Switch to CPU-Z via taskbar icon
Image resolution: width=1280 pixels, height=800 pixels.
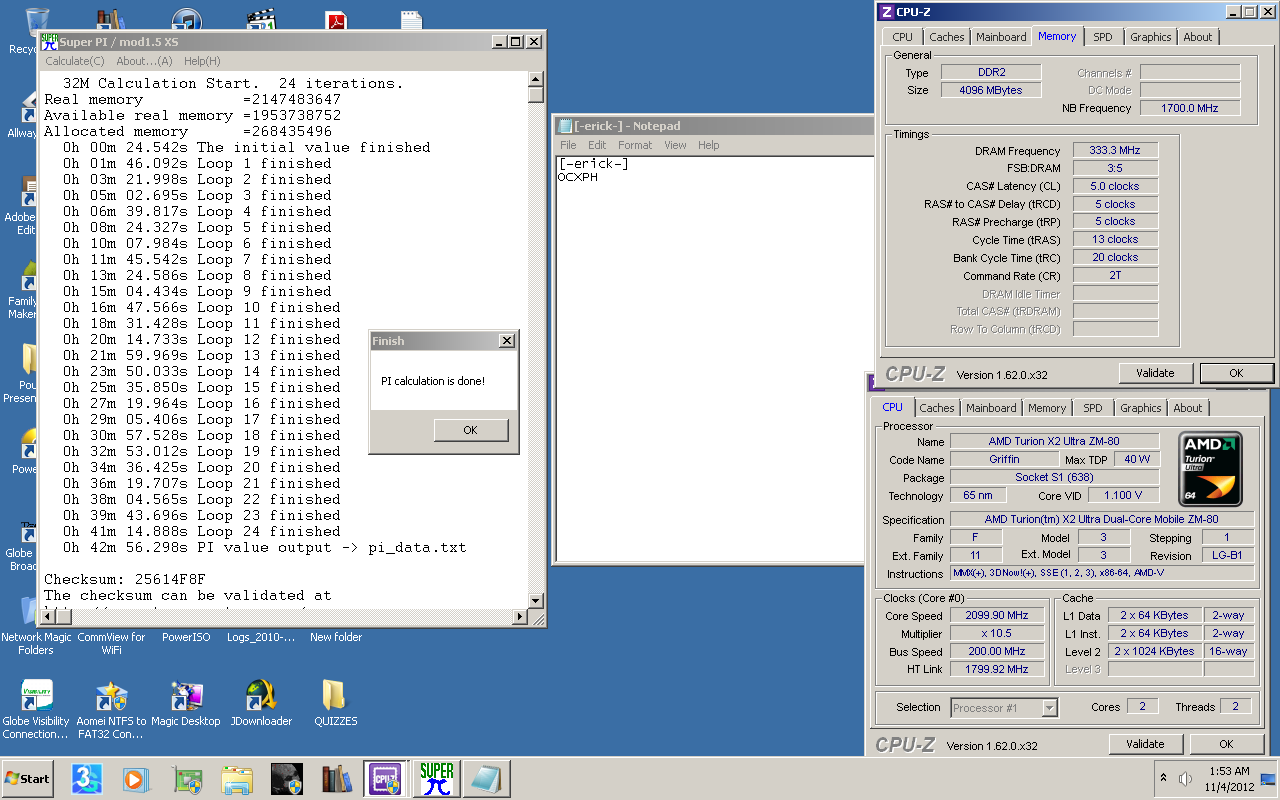(387, 778)
